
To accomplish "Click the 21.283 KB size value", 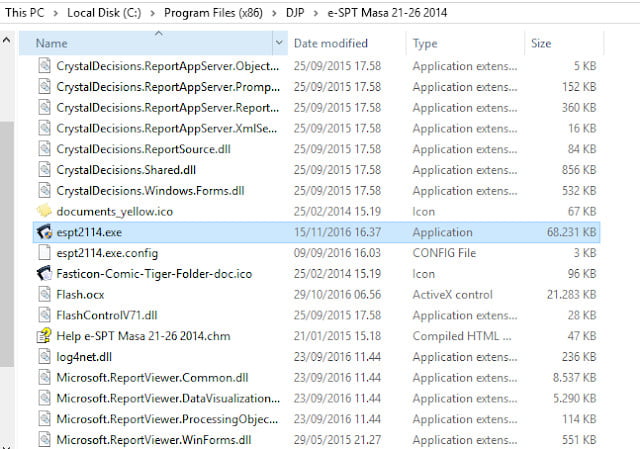I will tap(571, 295).
